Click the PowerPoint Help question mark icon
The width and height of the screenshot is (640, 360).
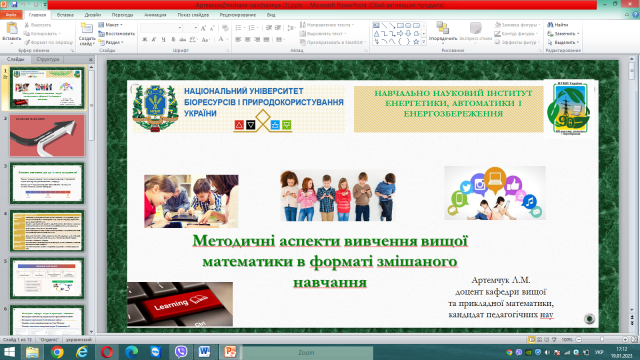635,15
